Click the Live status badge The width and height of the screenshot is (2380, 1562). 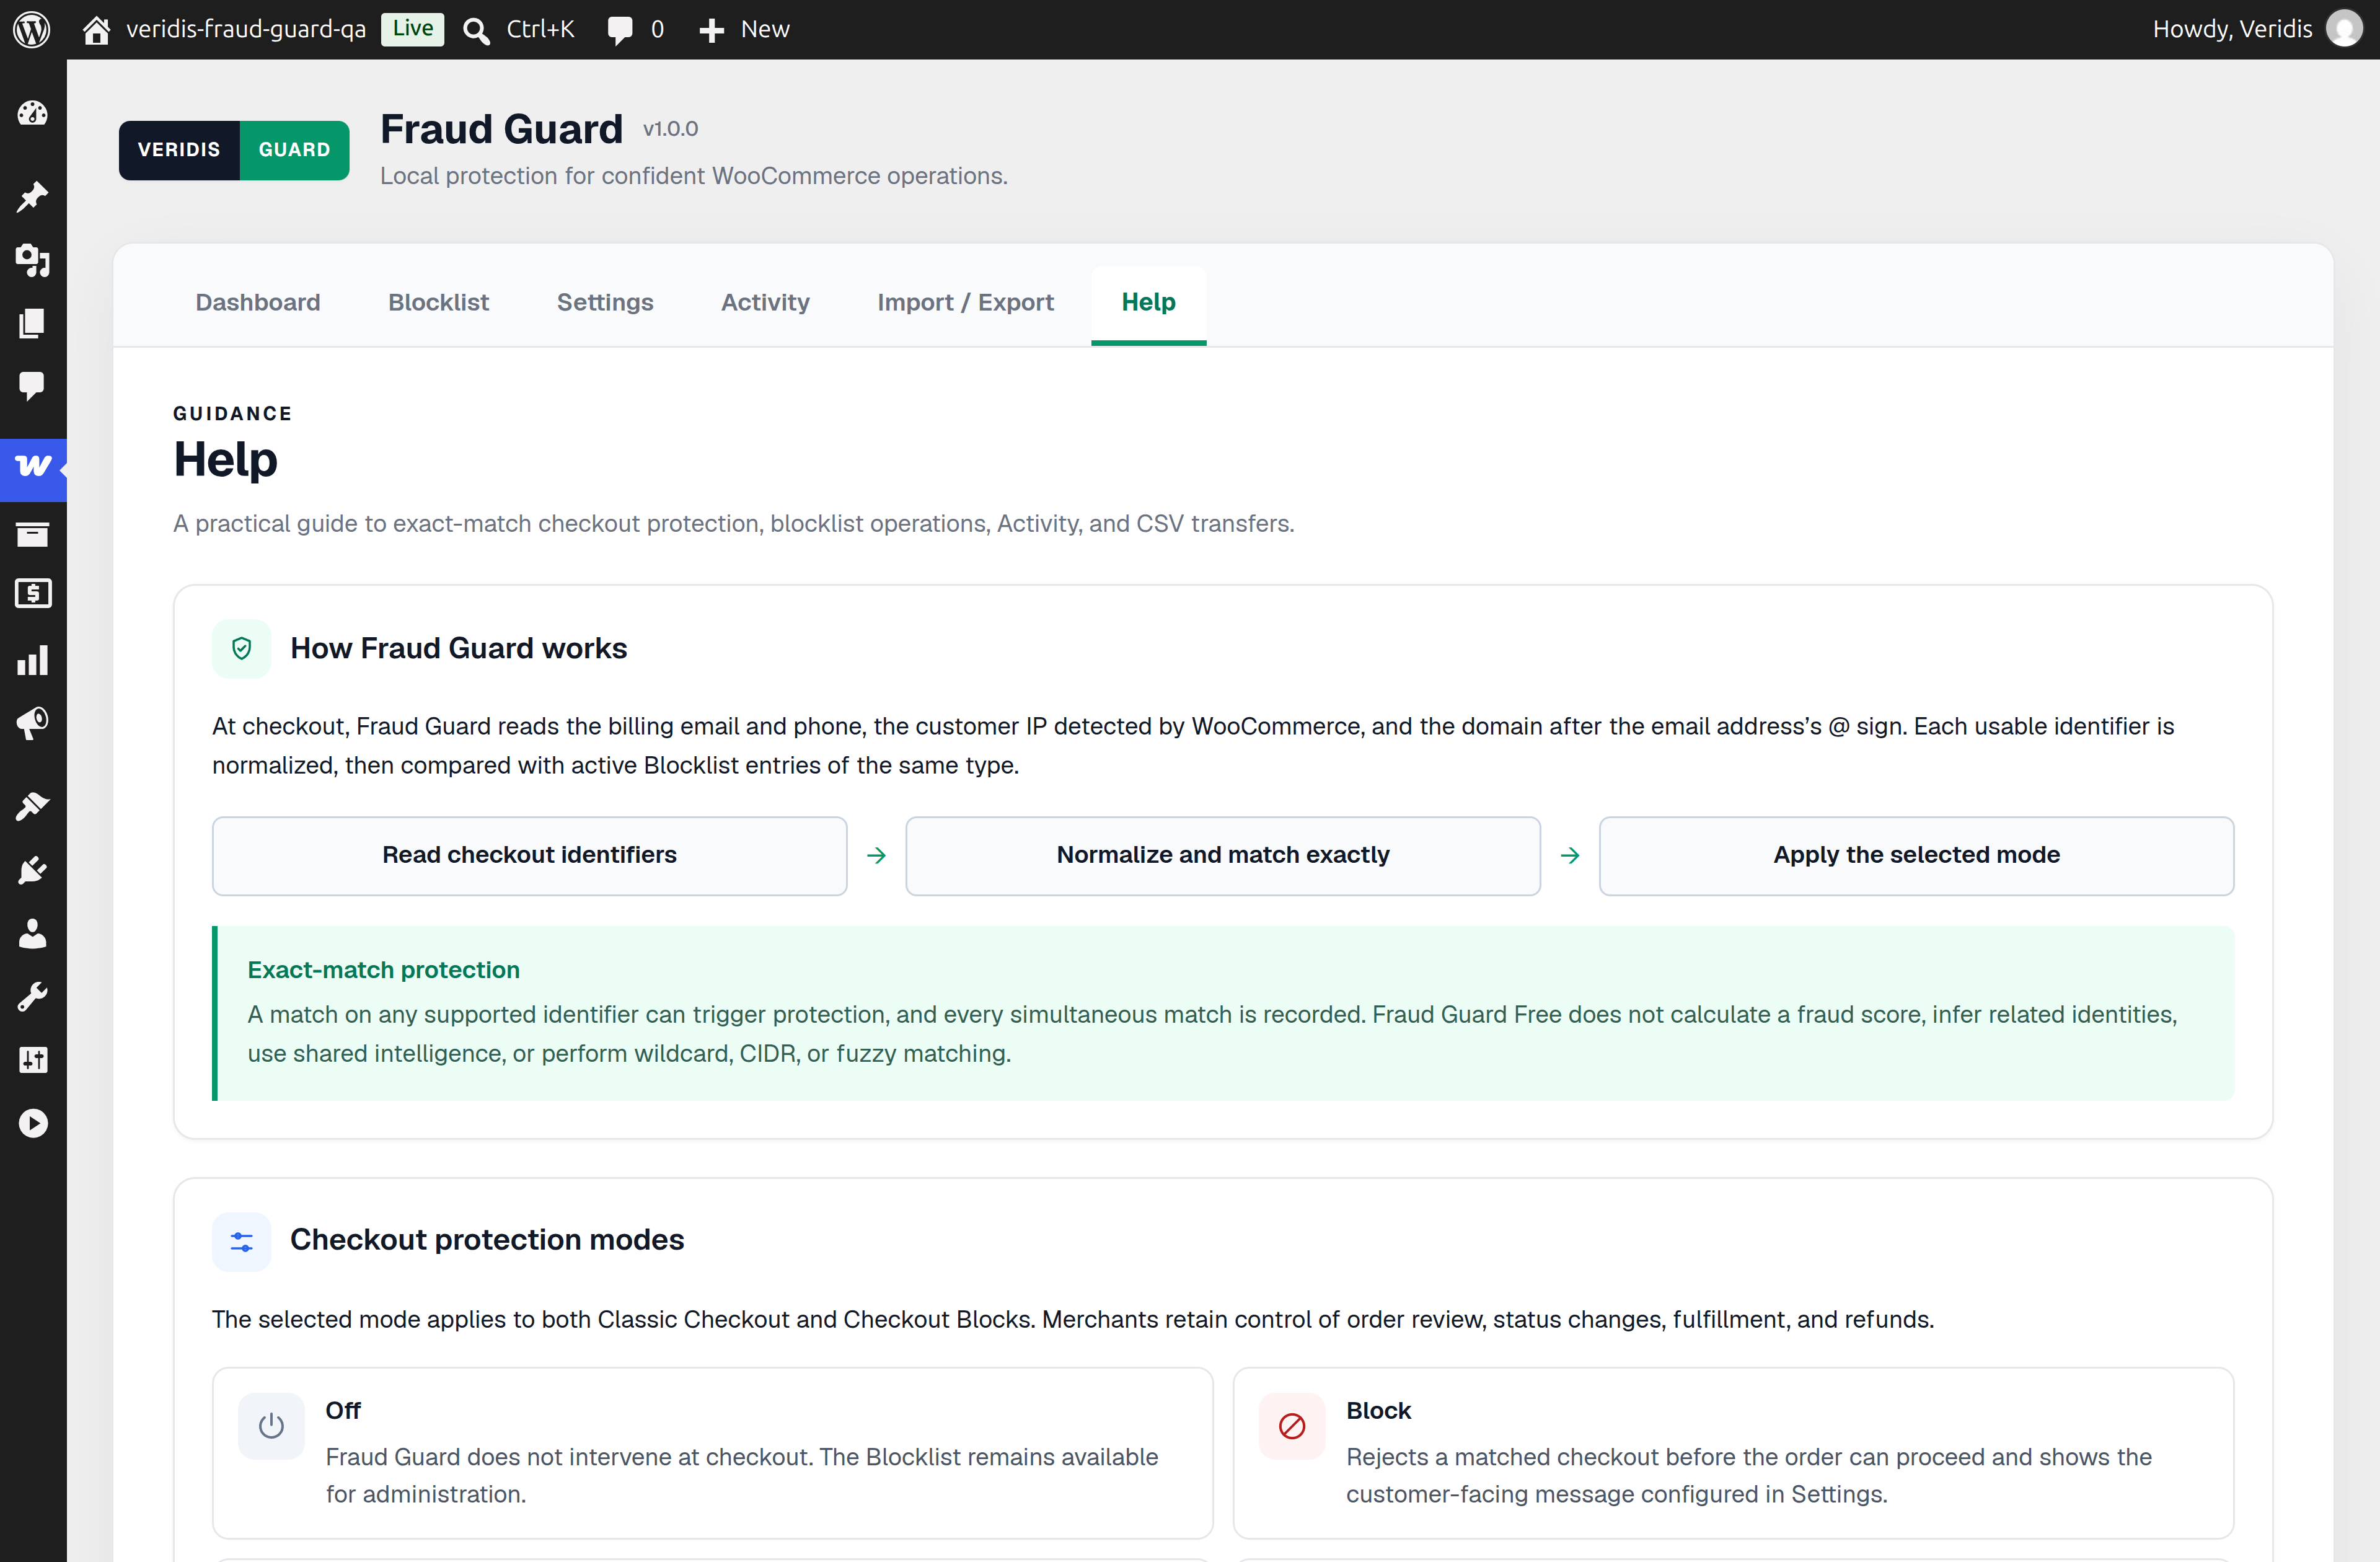point(412,29)
